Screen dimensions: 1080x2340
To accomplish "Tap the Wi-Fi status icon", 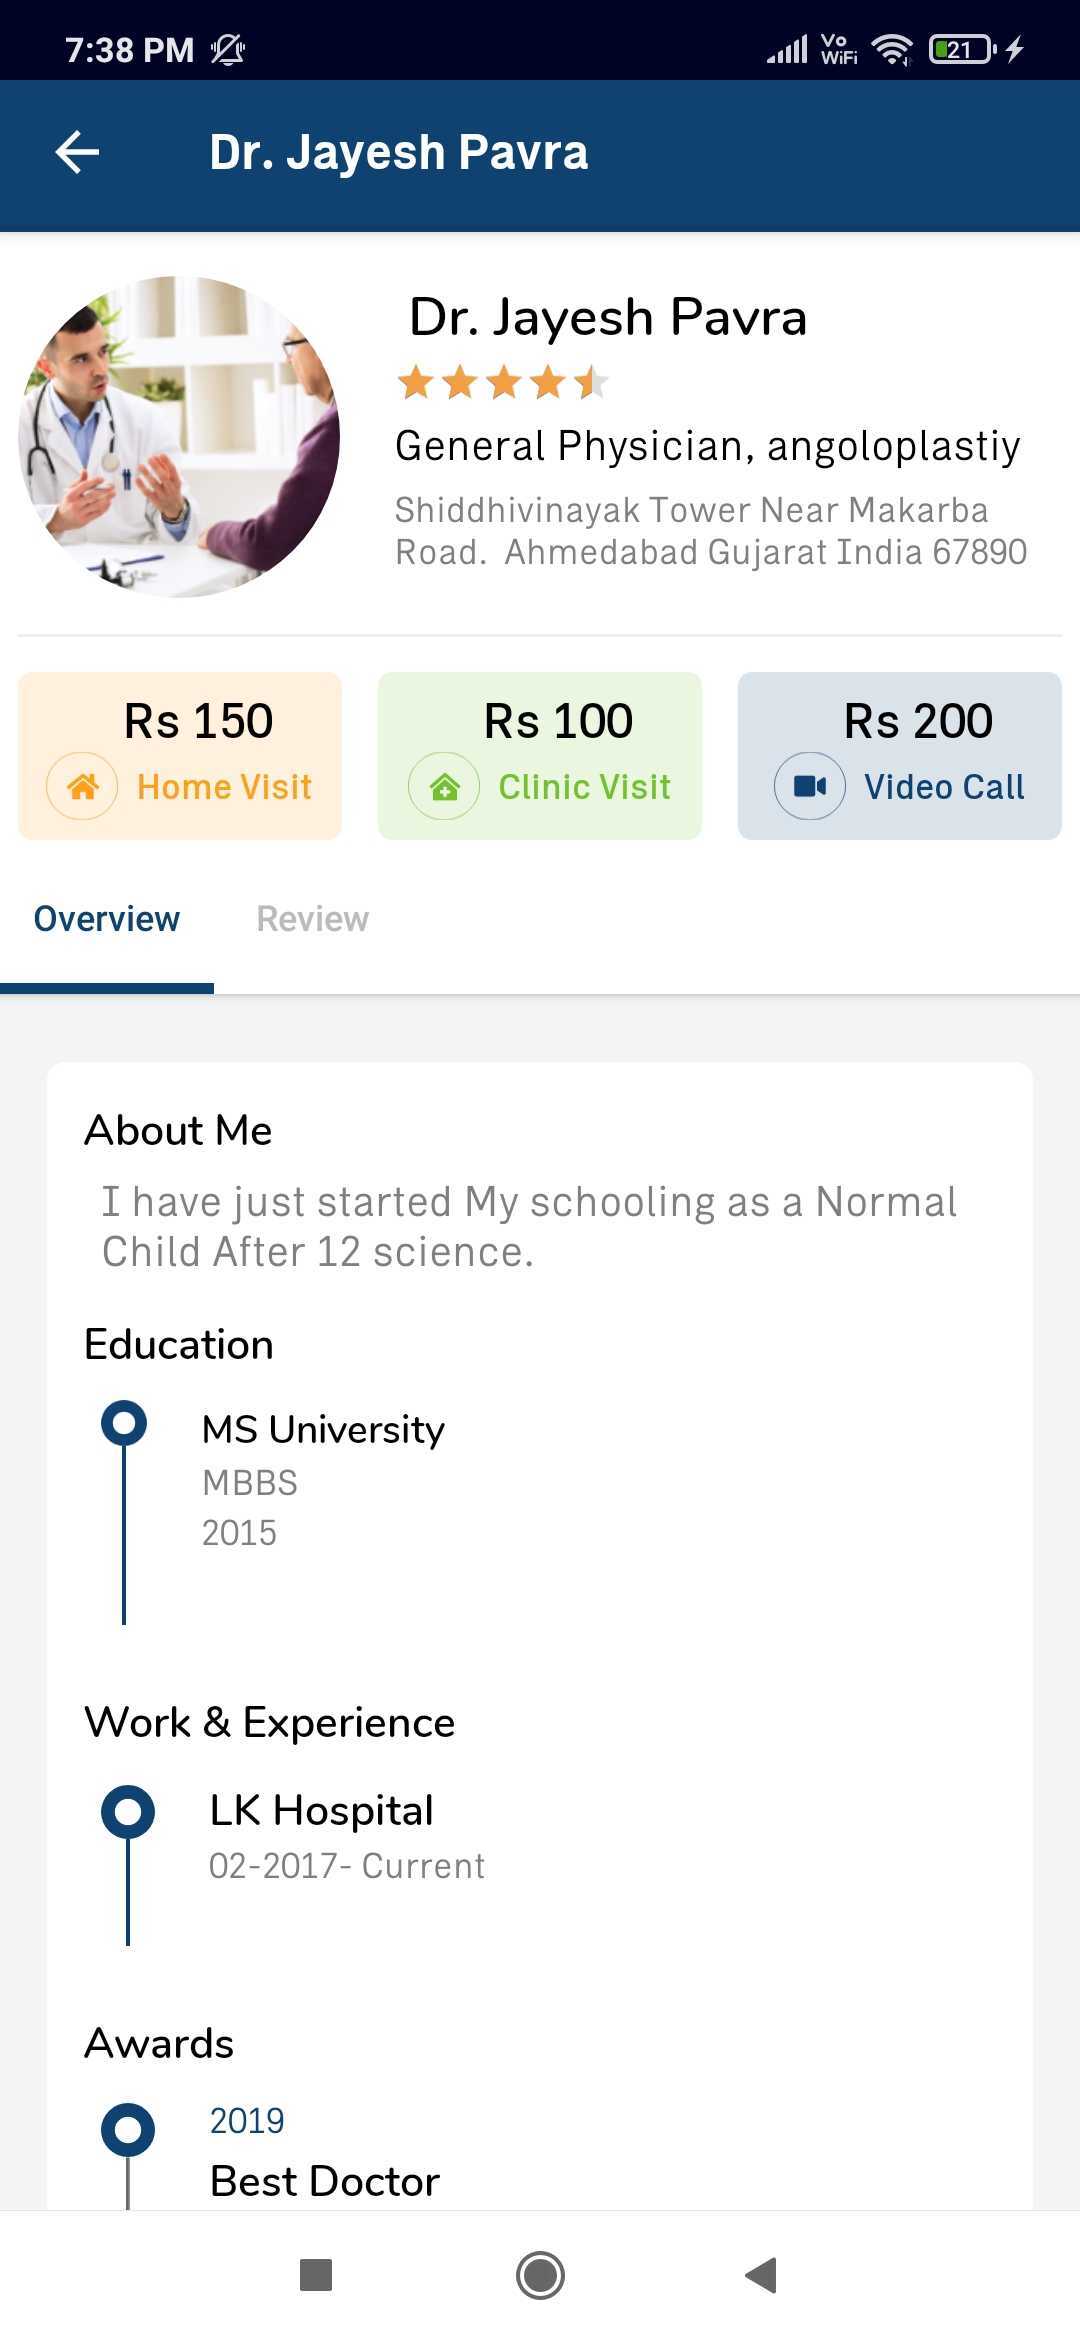I will [891, 49].
